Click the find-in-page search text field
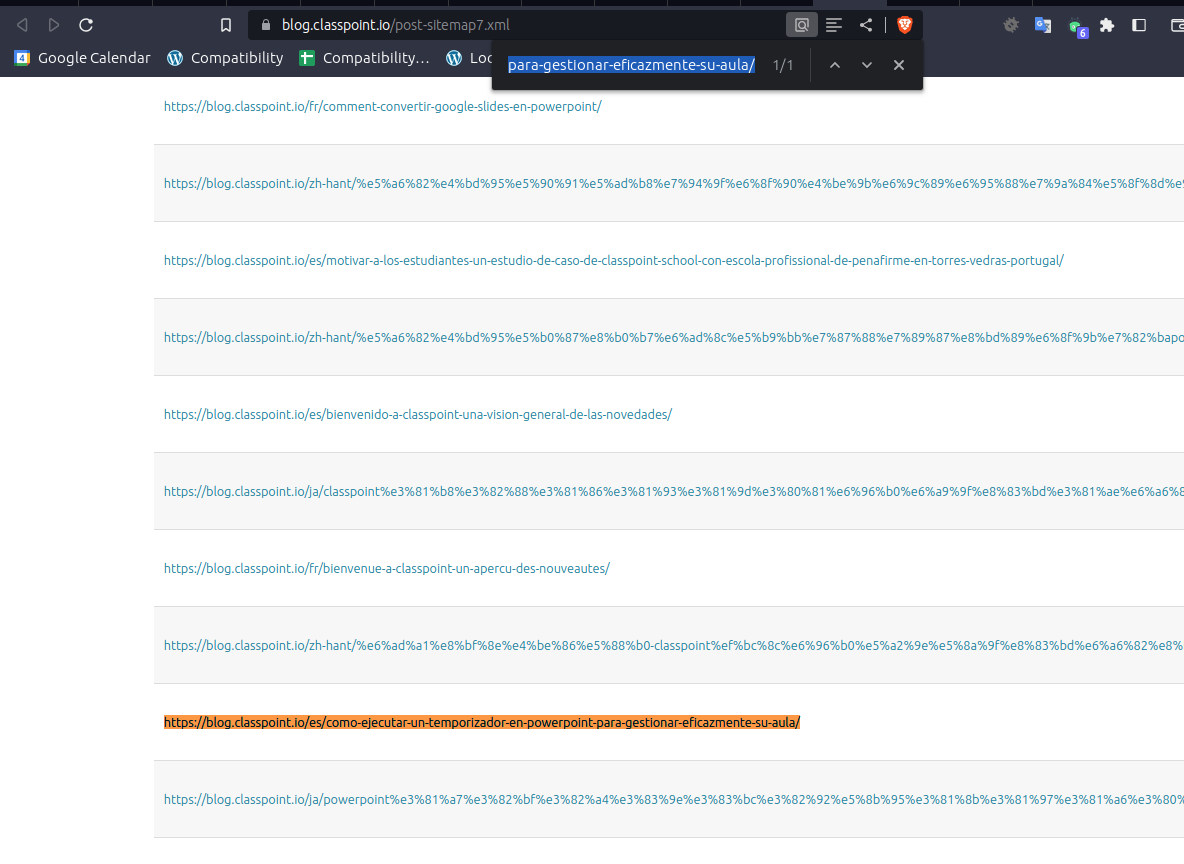The height and width of the screenshot is (864, 1184). pyautogui.click(x=631, y=65)
